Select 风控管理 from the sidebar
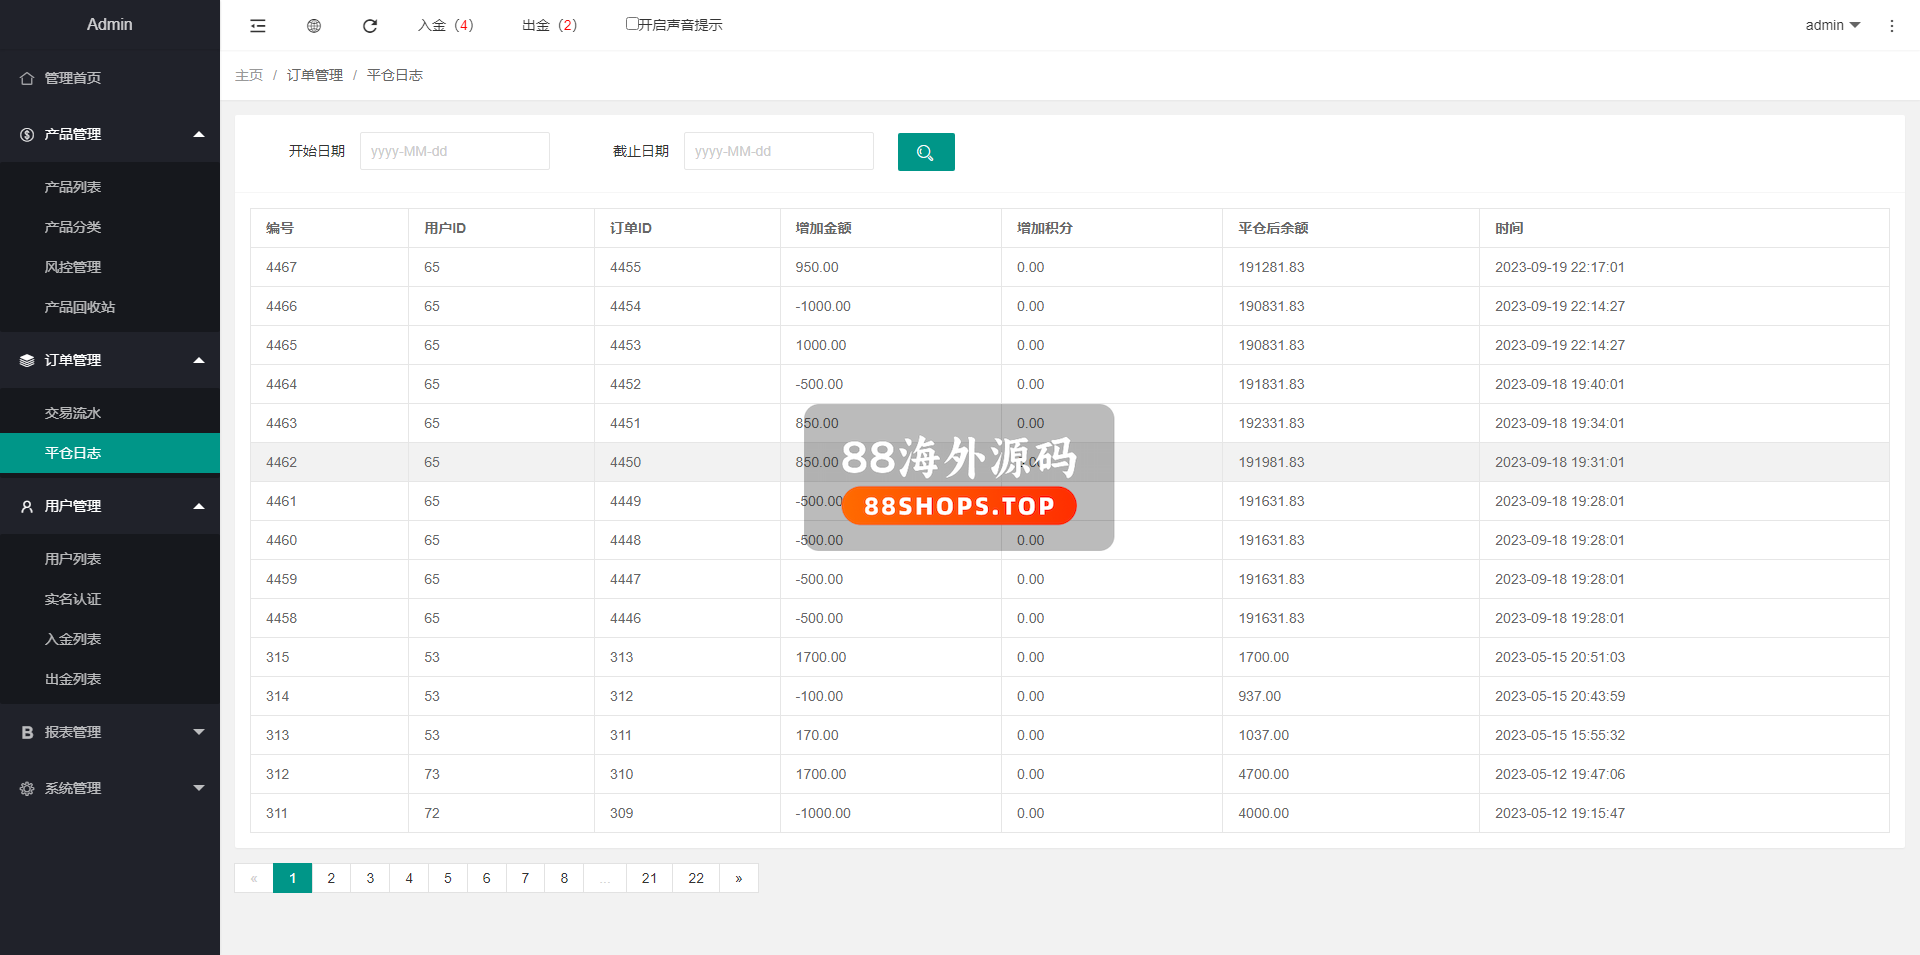Screen dimensions: 1920x955 pyautogui.click(x=73, y=267)
